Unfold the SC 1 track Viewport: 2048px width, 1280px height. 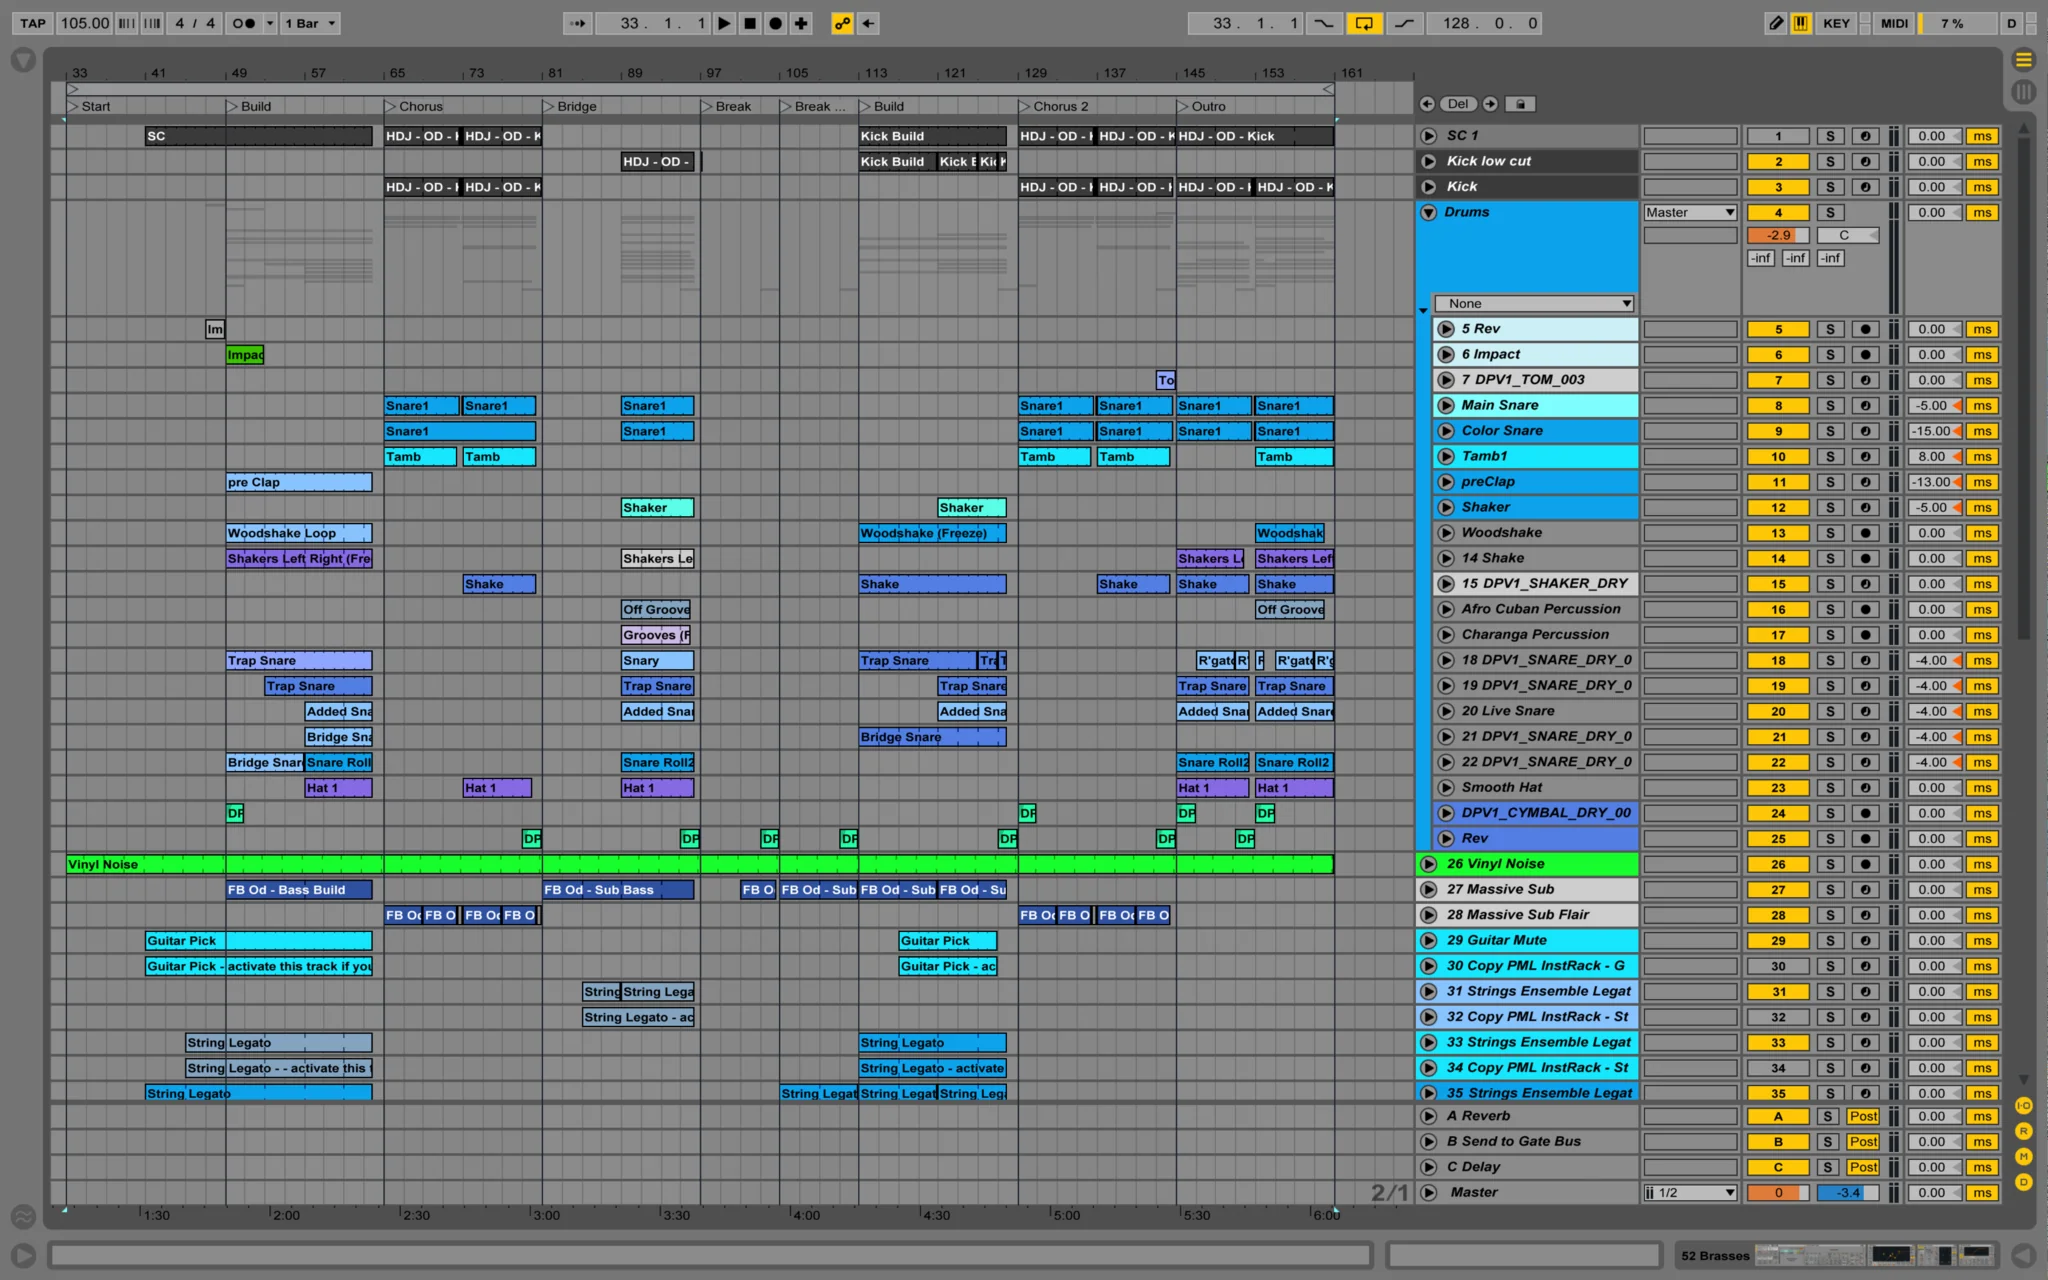(1428, 136)
